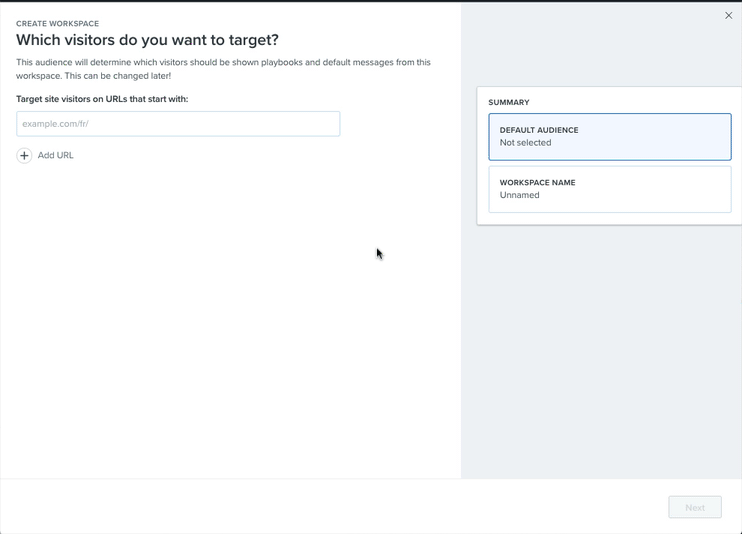Click the WORKSPACE NAME title text
The height and width of the screenshot is (534, 742).
(538, 183)
